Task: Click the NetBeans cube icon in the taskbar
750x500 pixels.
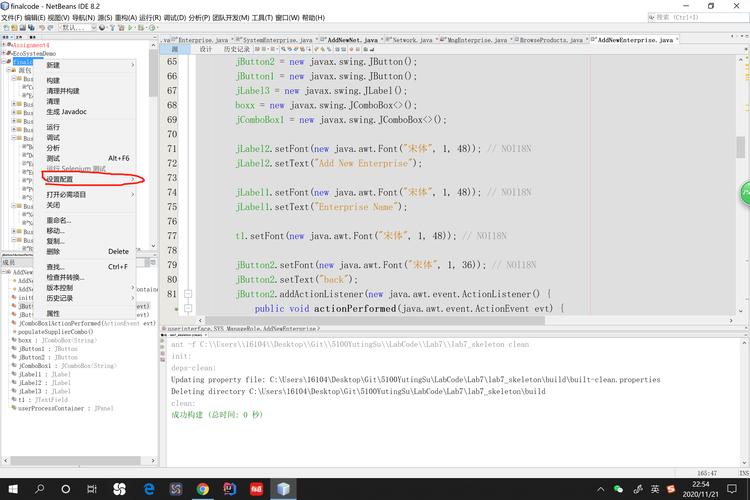Action: tap(285, 489)
